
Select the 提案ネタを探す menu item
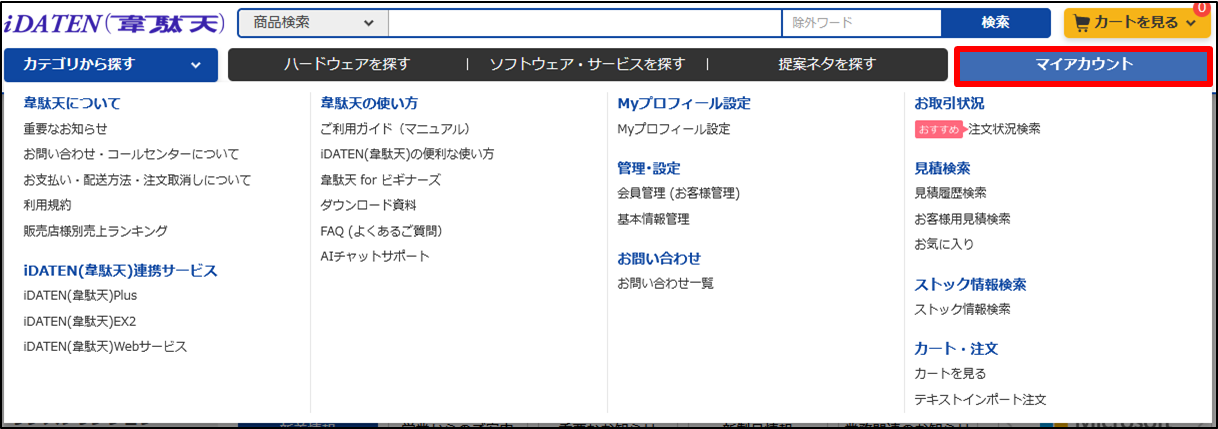(827, 65)
